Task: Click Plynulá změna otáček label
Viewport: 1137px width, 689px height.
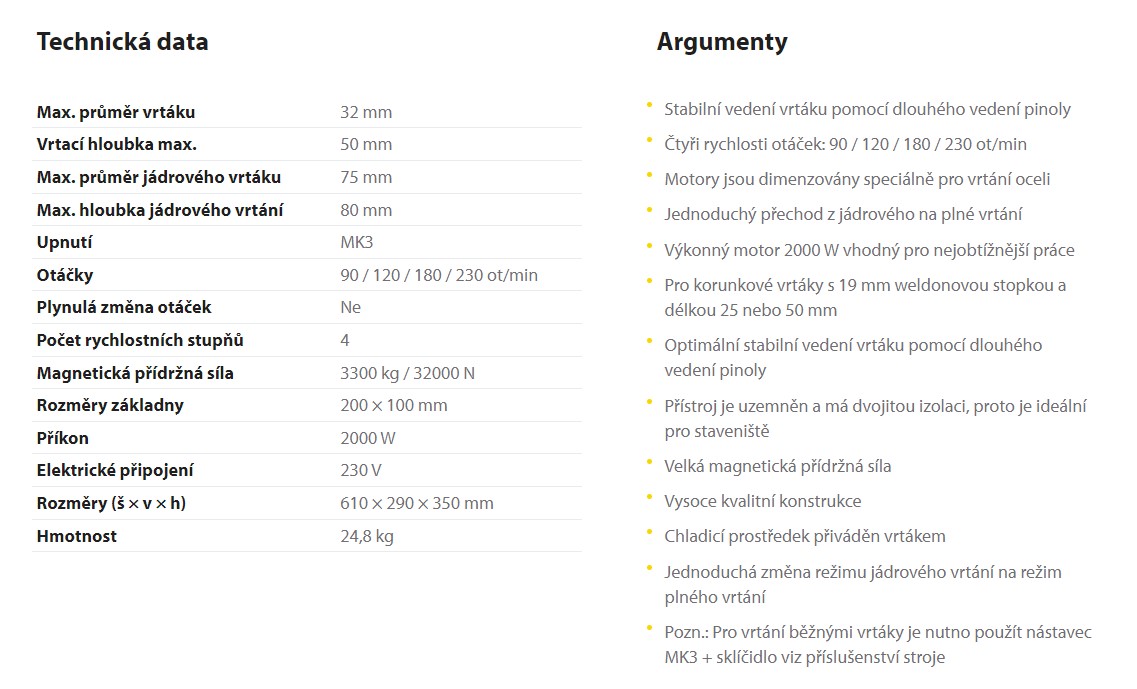Action: [124, 308]
